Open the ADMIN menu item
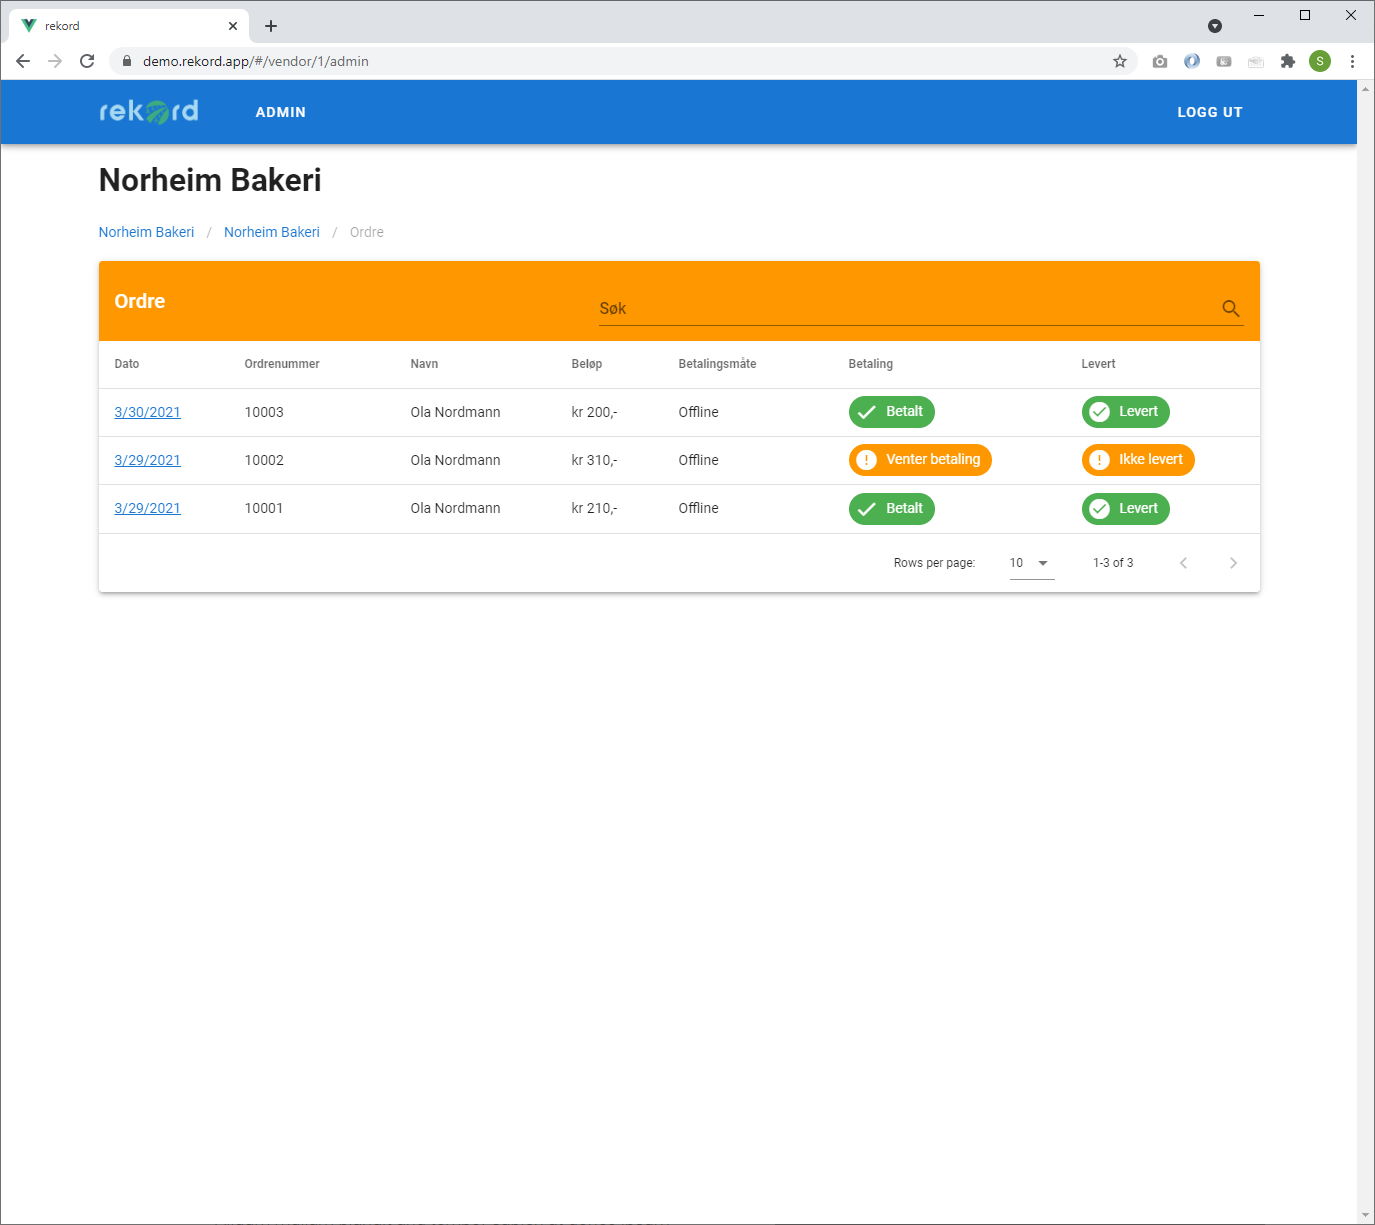 [280, 112]
